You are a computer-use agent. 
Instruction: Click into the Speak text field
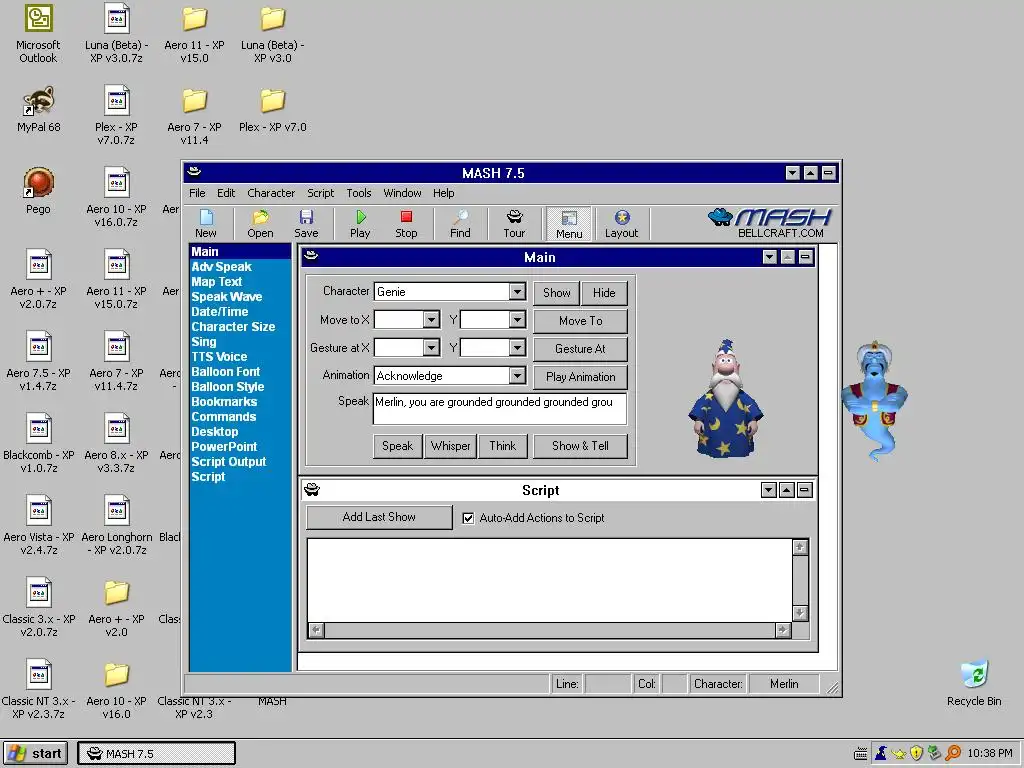[x=500, y=409]
